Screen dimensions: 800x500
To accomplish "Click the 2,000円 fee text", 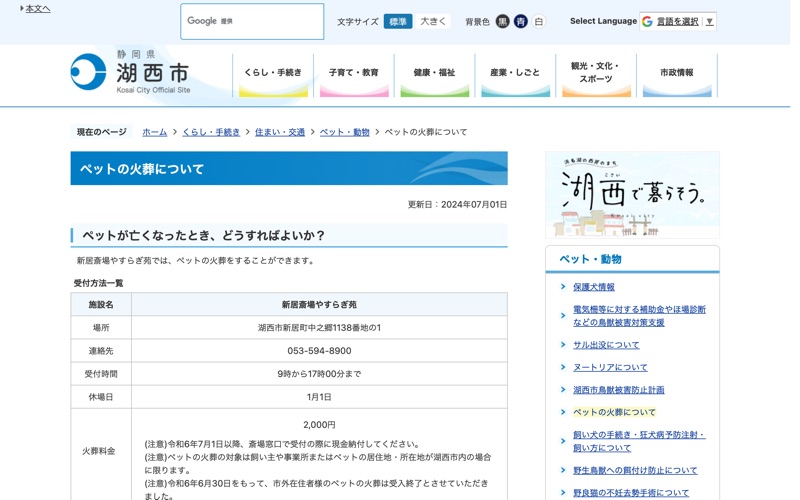I will pos(319,424).
